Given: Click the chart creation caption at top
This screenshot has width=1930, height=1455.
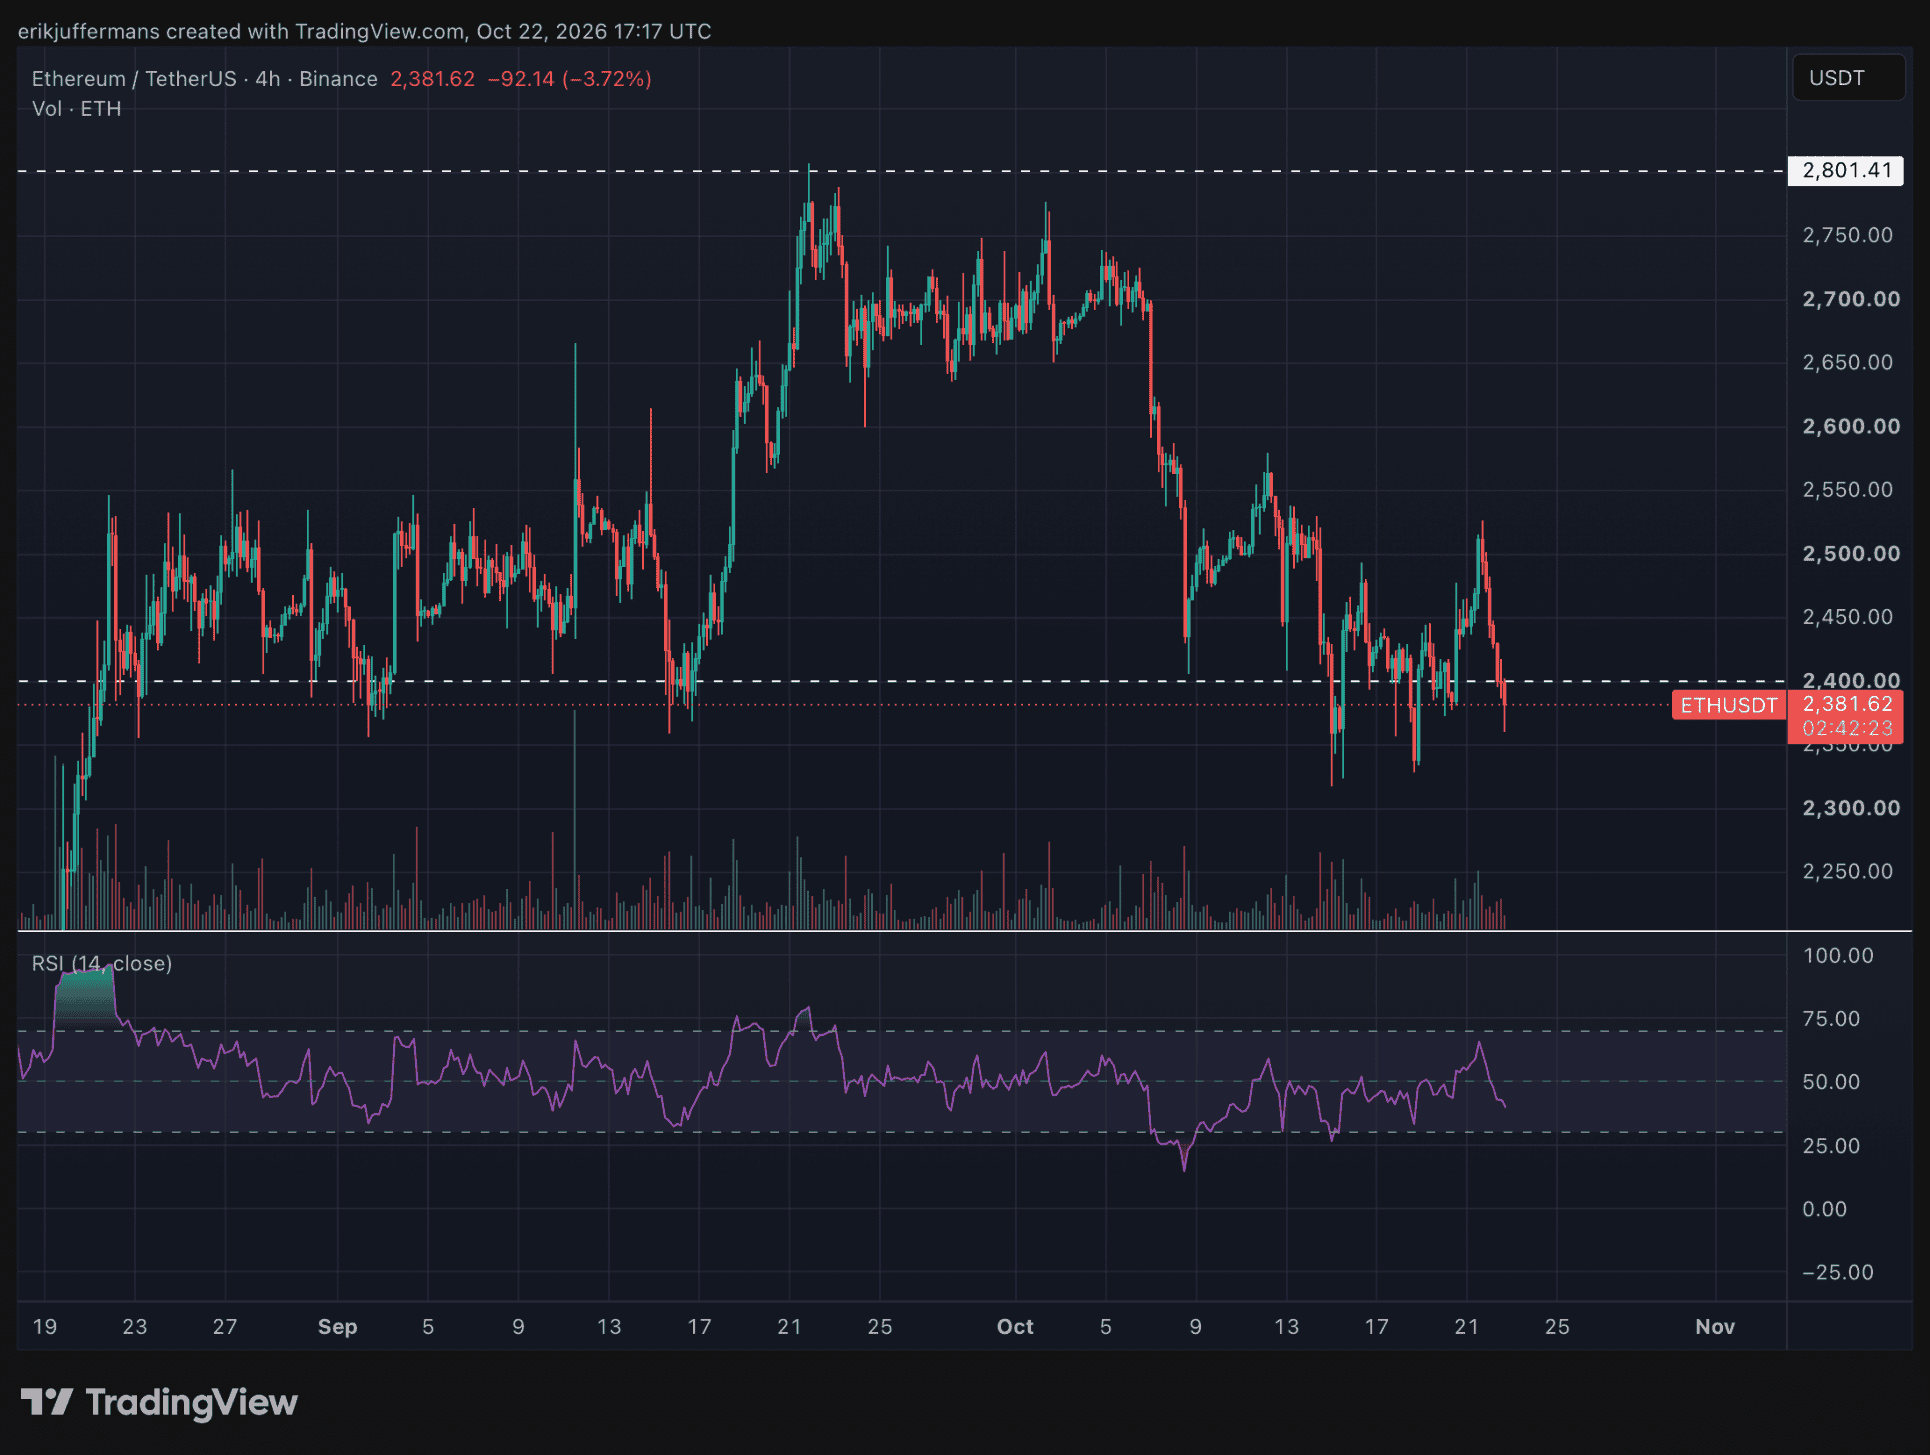Looking at the screenshot, I should [x=365, y=31].
